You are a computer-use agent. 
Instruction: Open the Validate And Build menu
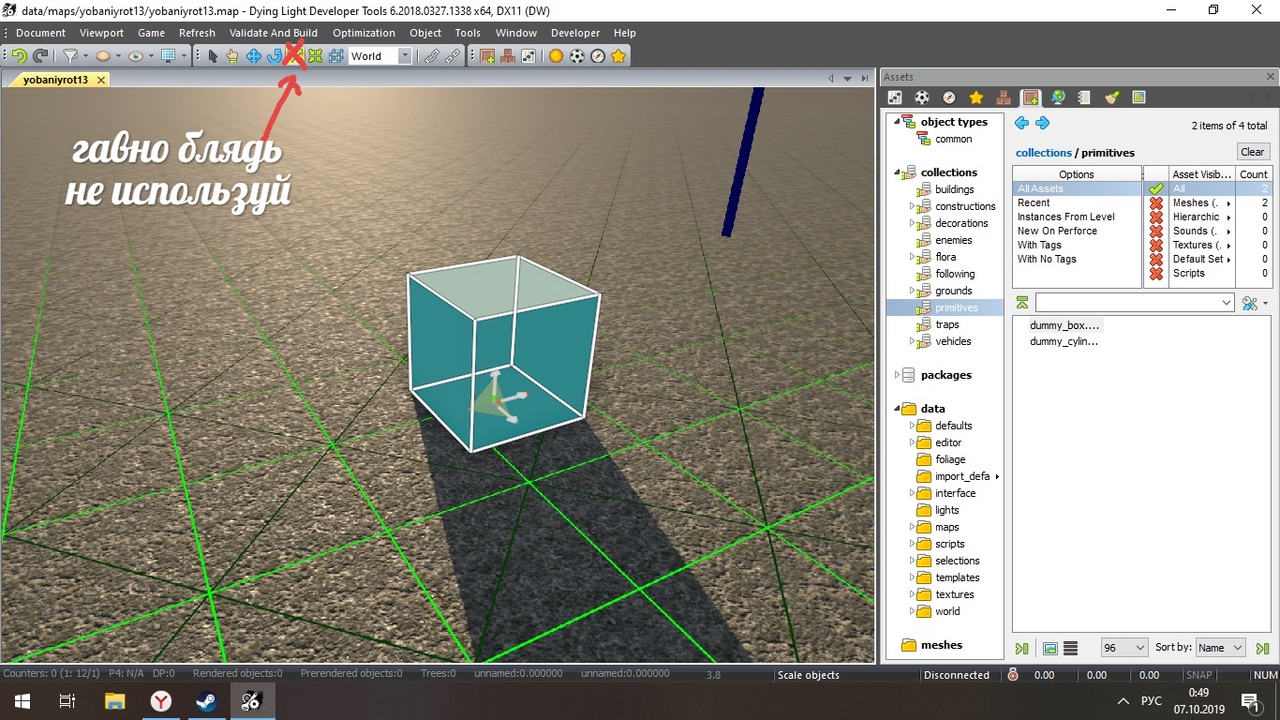click(x=273, y=33)
